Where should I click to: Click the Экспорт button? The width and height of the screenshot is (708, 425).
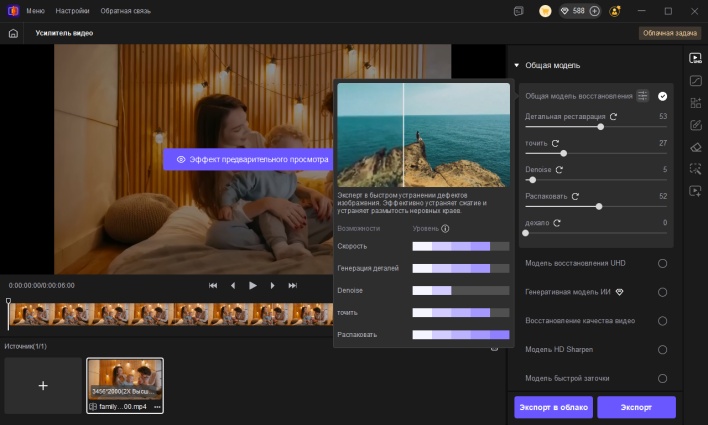pyautogui.click(x=636, y=407)
